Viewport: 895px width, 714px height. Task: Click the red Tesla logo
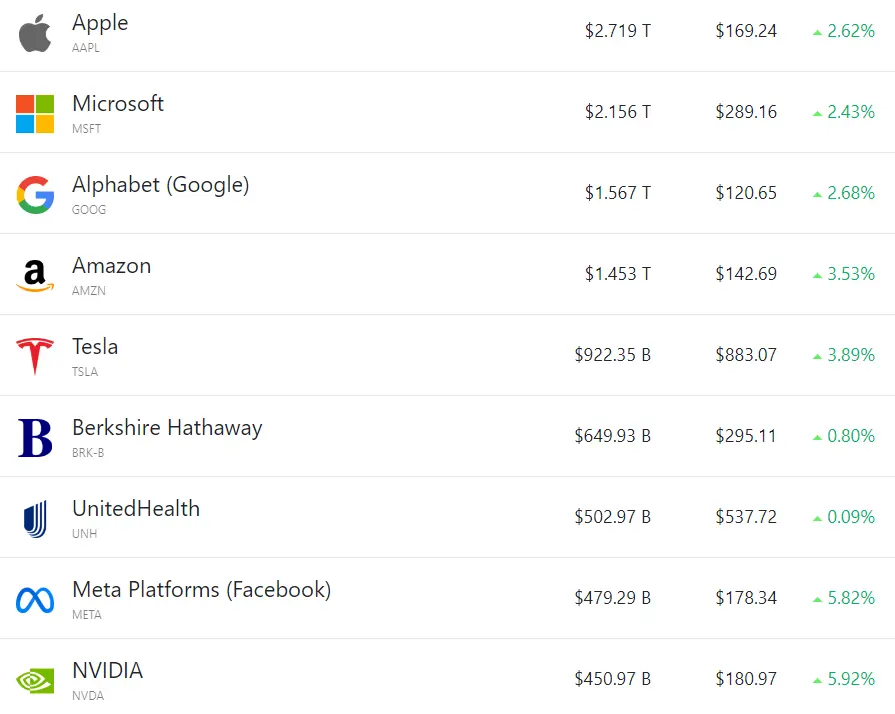(x=35, y=356)
